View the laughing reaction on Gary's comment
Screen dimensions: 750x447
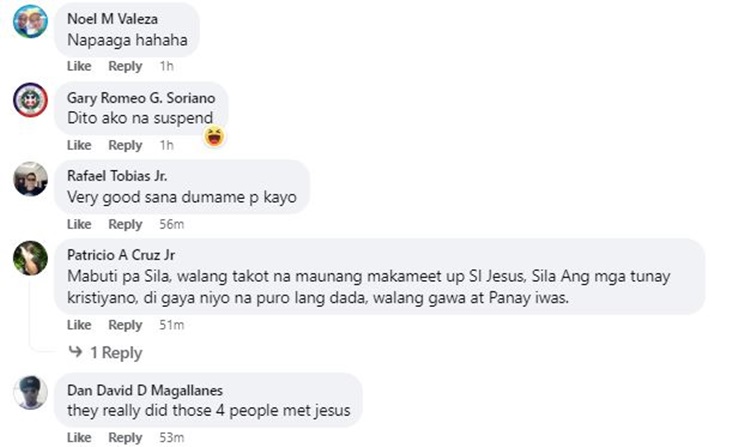coord(214,136)
